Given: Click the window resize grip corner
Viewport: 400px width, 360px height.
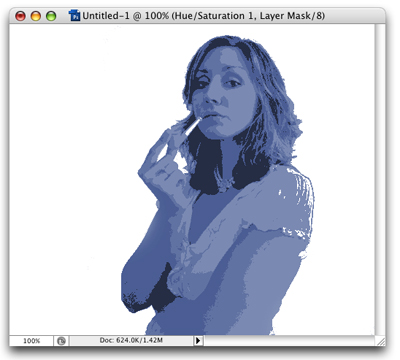Looking at the screenshot, I should [380, 341].
